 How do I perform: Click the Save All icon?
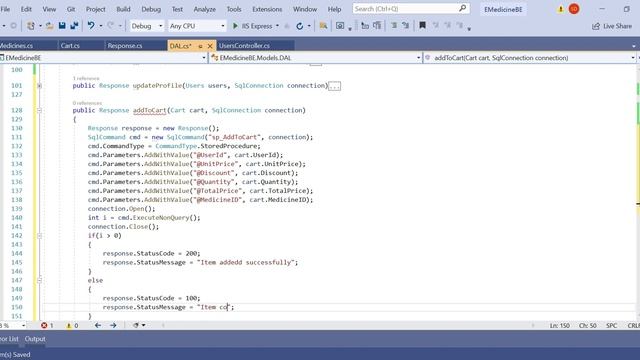[x=74, y=26]
